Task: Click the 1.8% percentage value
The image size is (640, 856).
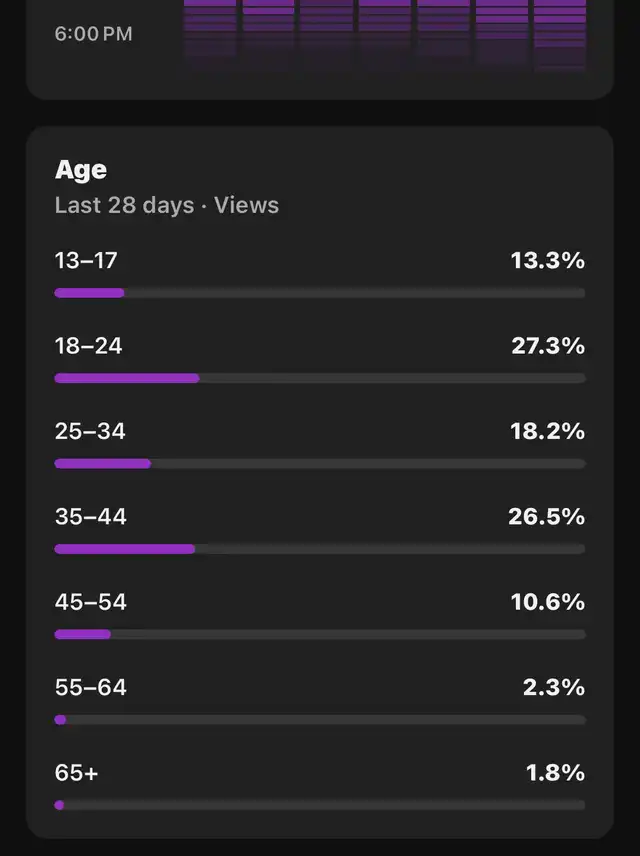Action: pyautogui.click(x=554, y=773)
